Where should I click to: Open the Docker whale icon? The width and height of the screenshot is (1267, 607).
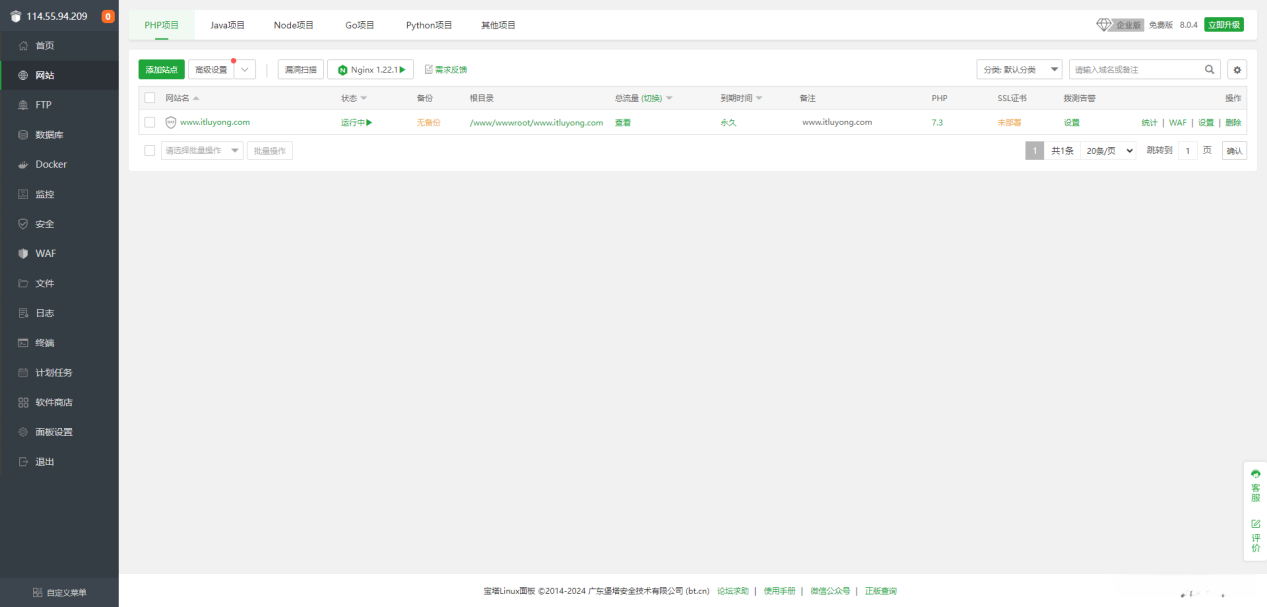point(24,164)
